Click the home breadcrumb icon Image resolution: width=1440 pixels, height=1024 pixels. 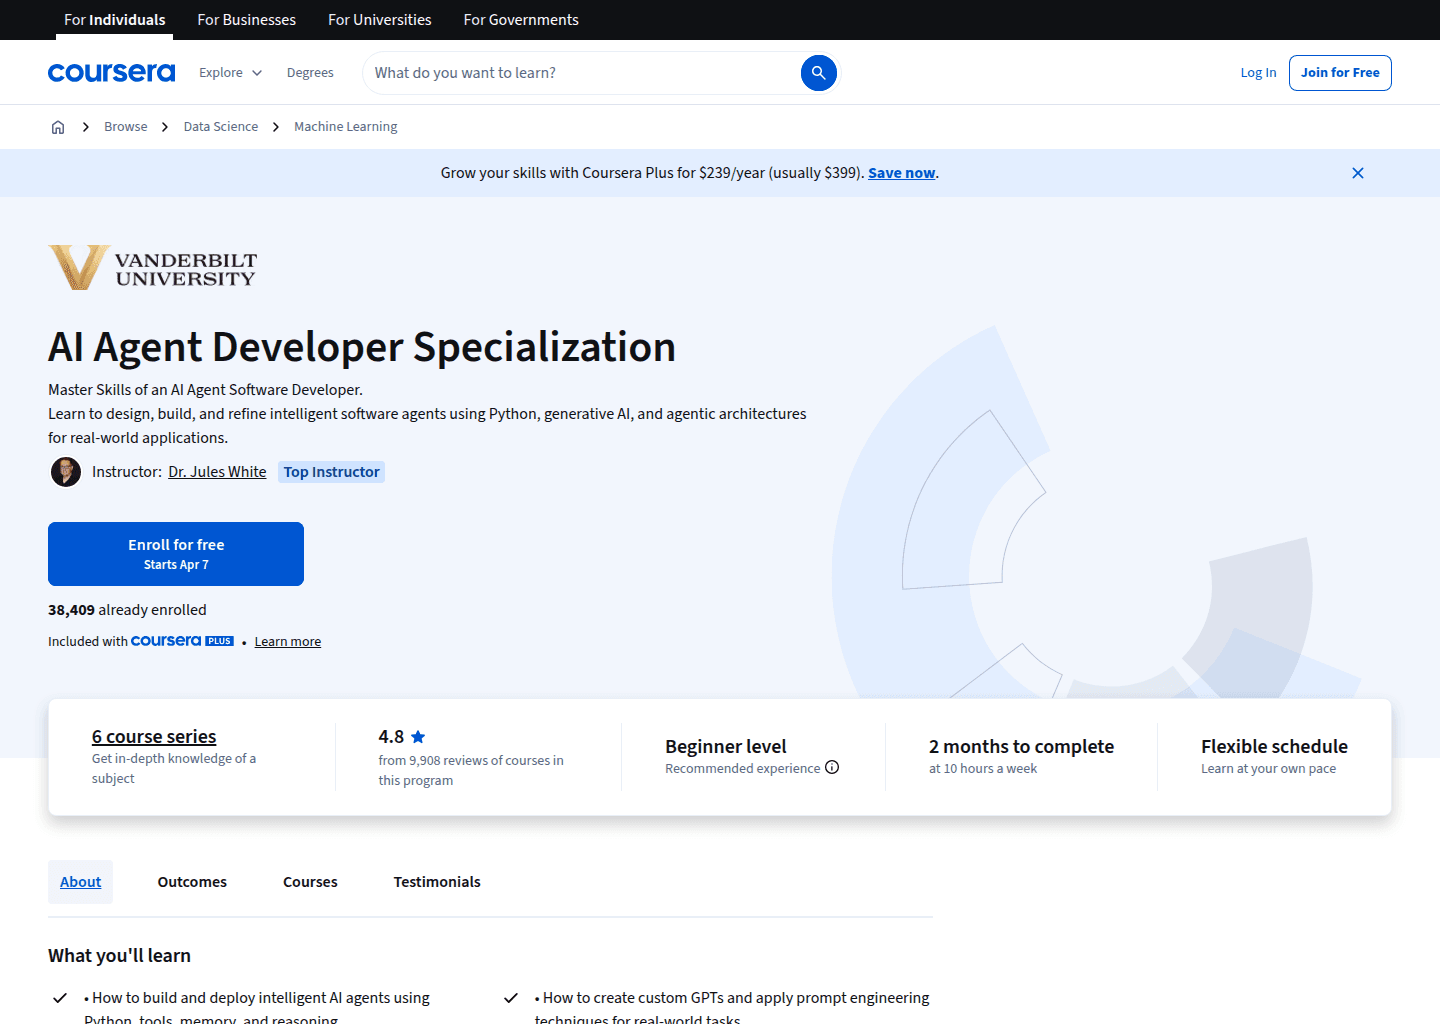tap(57, 126)
